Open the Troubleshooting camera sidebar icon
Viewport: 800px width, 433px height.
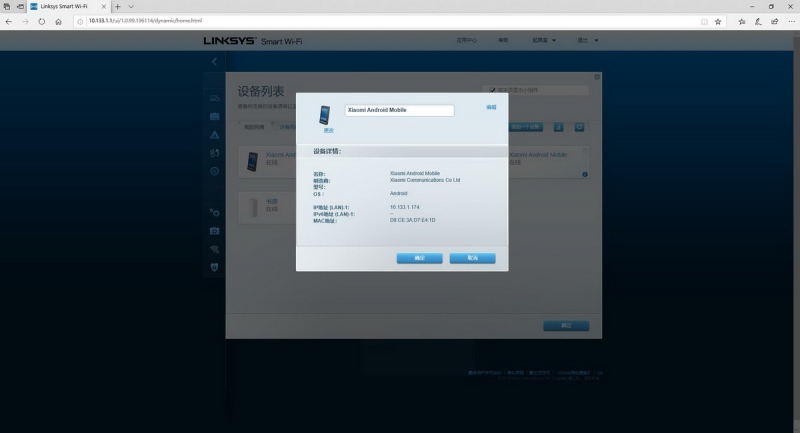pos(215,231)
